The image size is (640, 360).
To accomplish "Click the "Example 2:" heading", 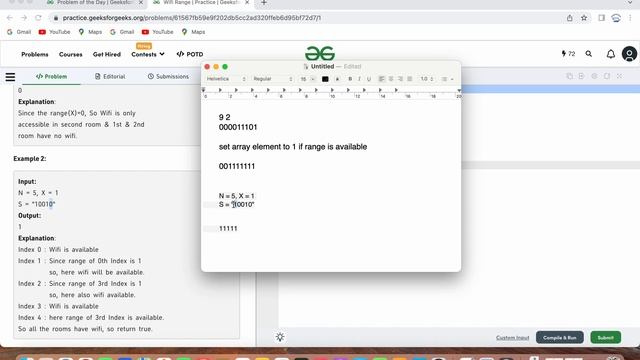I will (x=30, y=158).
